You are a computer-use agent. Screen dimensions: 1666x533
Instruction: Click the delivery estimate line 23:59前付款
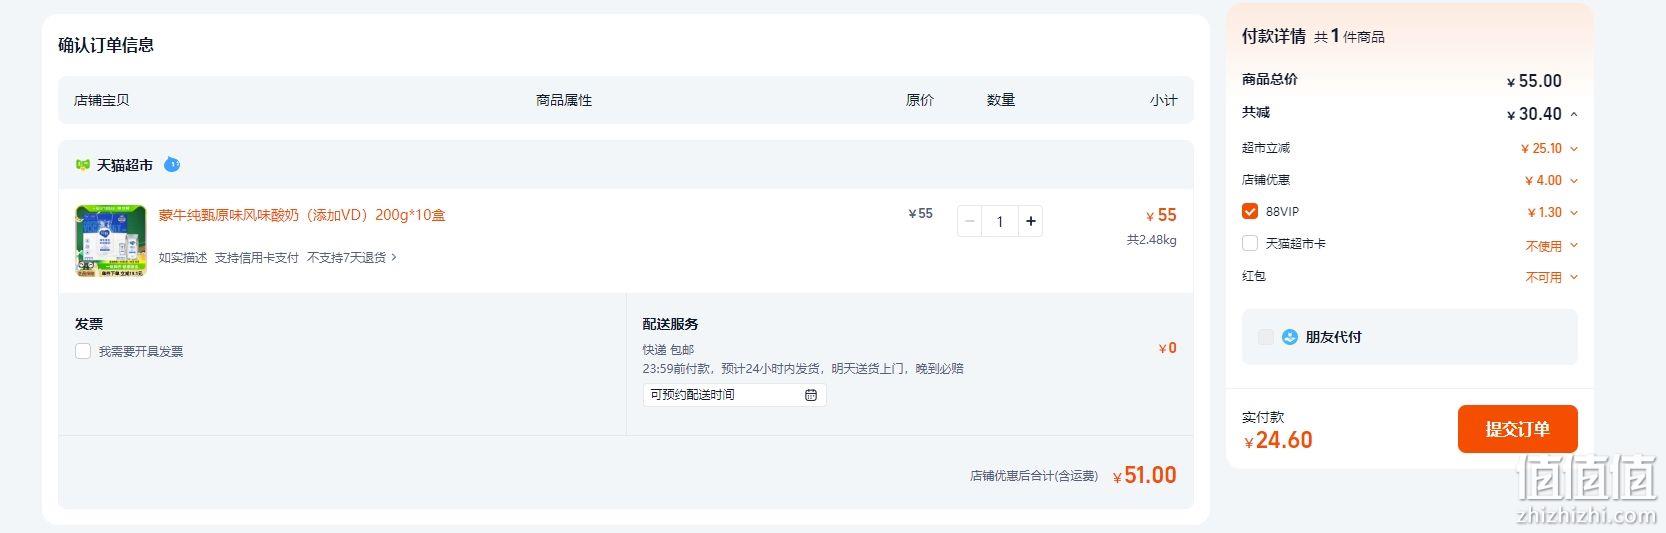803,368
